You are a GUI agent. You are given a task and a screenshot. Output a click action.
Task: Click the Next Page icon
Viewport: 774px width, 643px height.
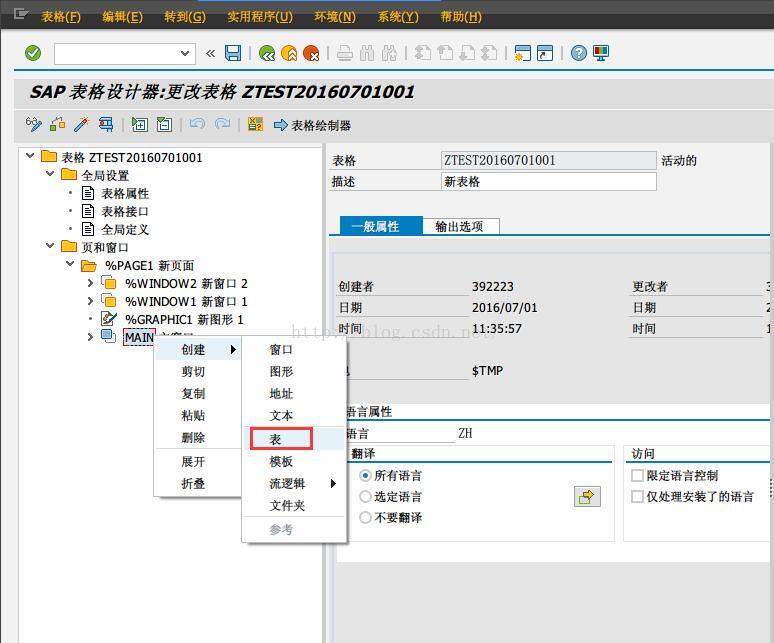tap(467, 53)
